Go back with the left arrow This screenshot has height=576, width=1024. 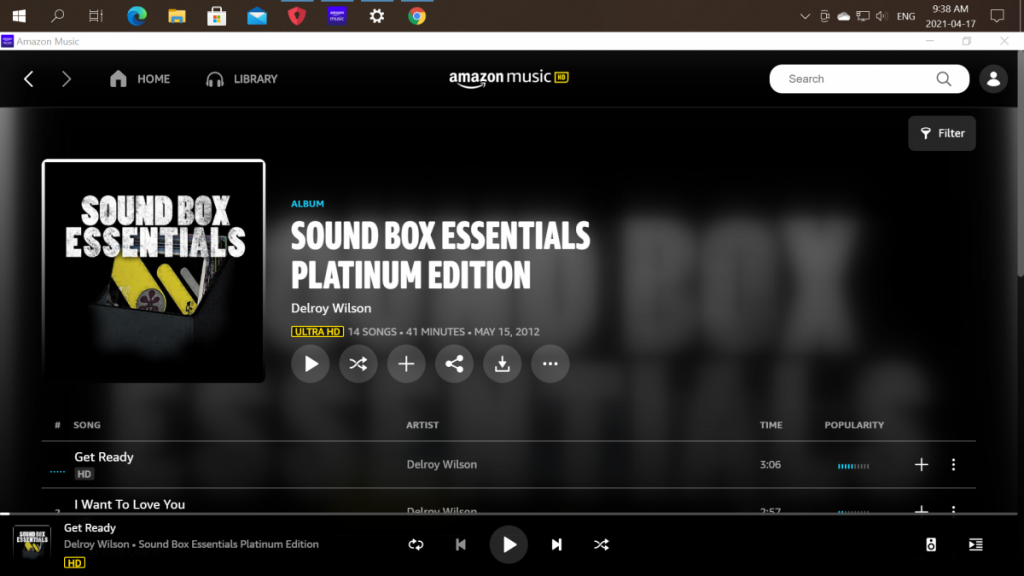[29, 79]
